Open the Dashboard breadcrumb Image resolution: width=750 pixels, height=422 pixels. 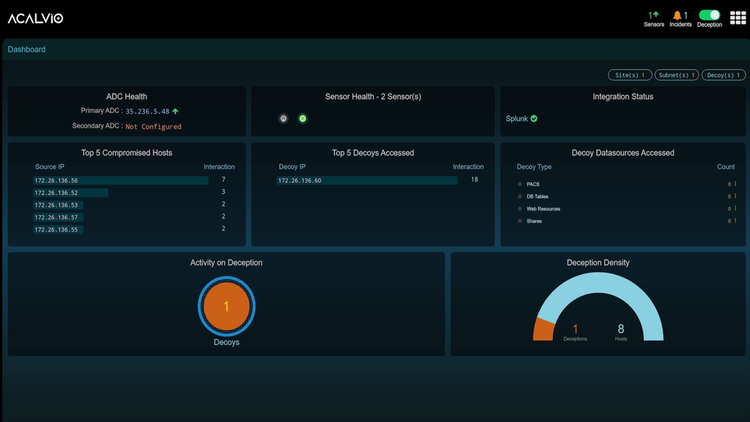26,49
